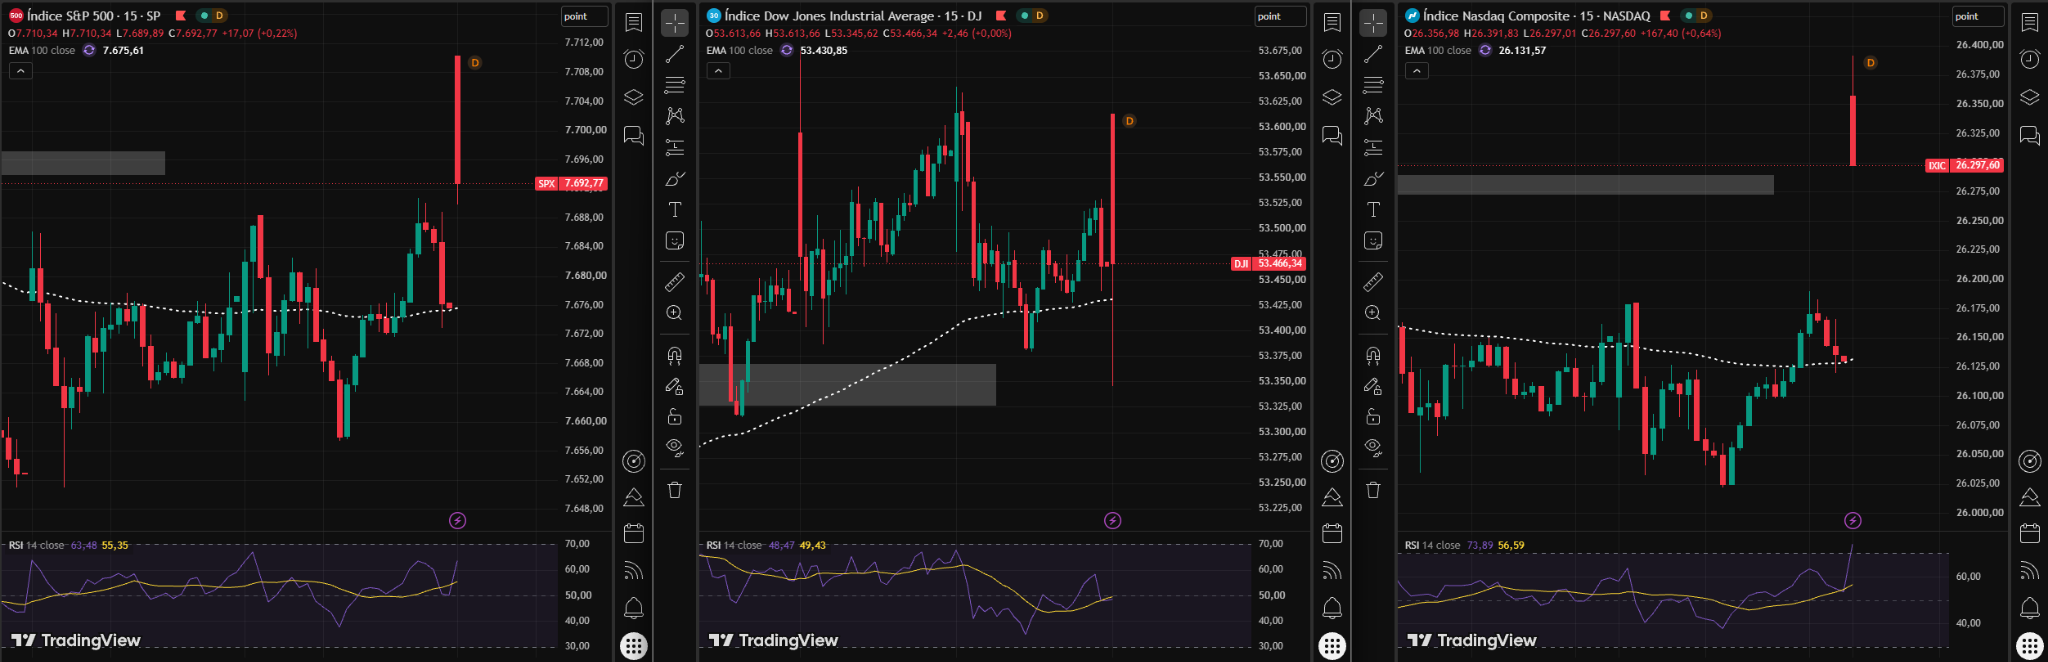The height and width of the screenshot is (662, 2048).
Task: Select the Text tool beside Dow Jones chart
Action: (675, 210)
